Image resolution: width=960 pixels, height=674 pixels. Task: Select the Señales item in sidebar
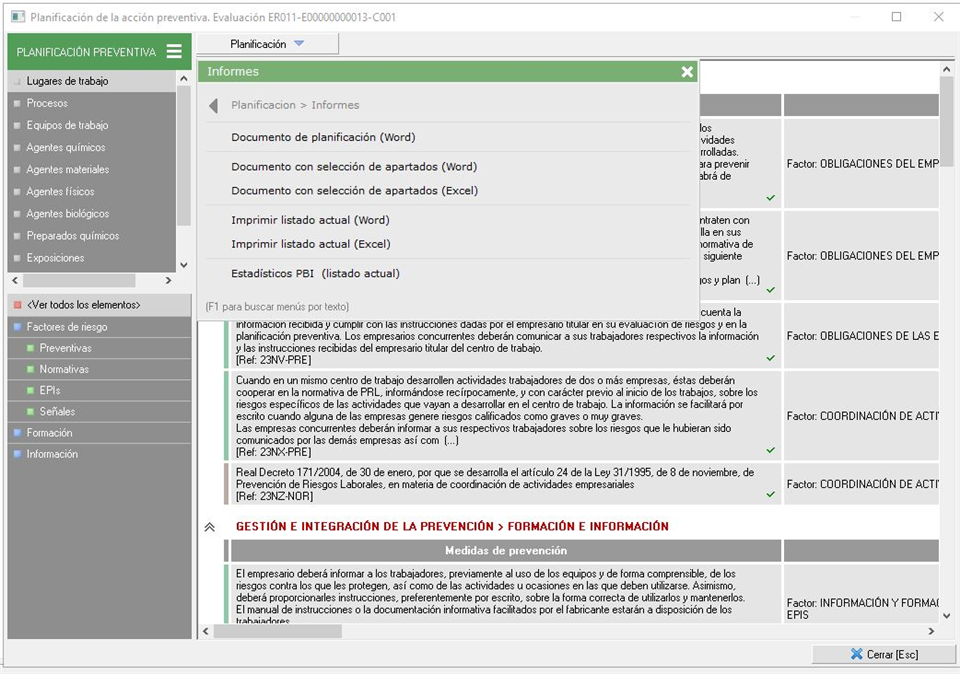click(x=56, y=412)
